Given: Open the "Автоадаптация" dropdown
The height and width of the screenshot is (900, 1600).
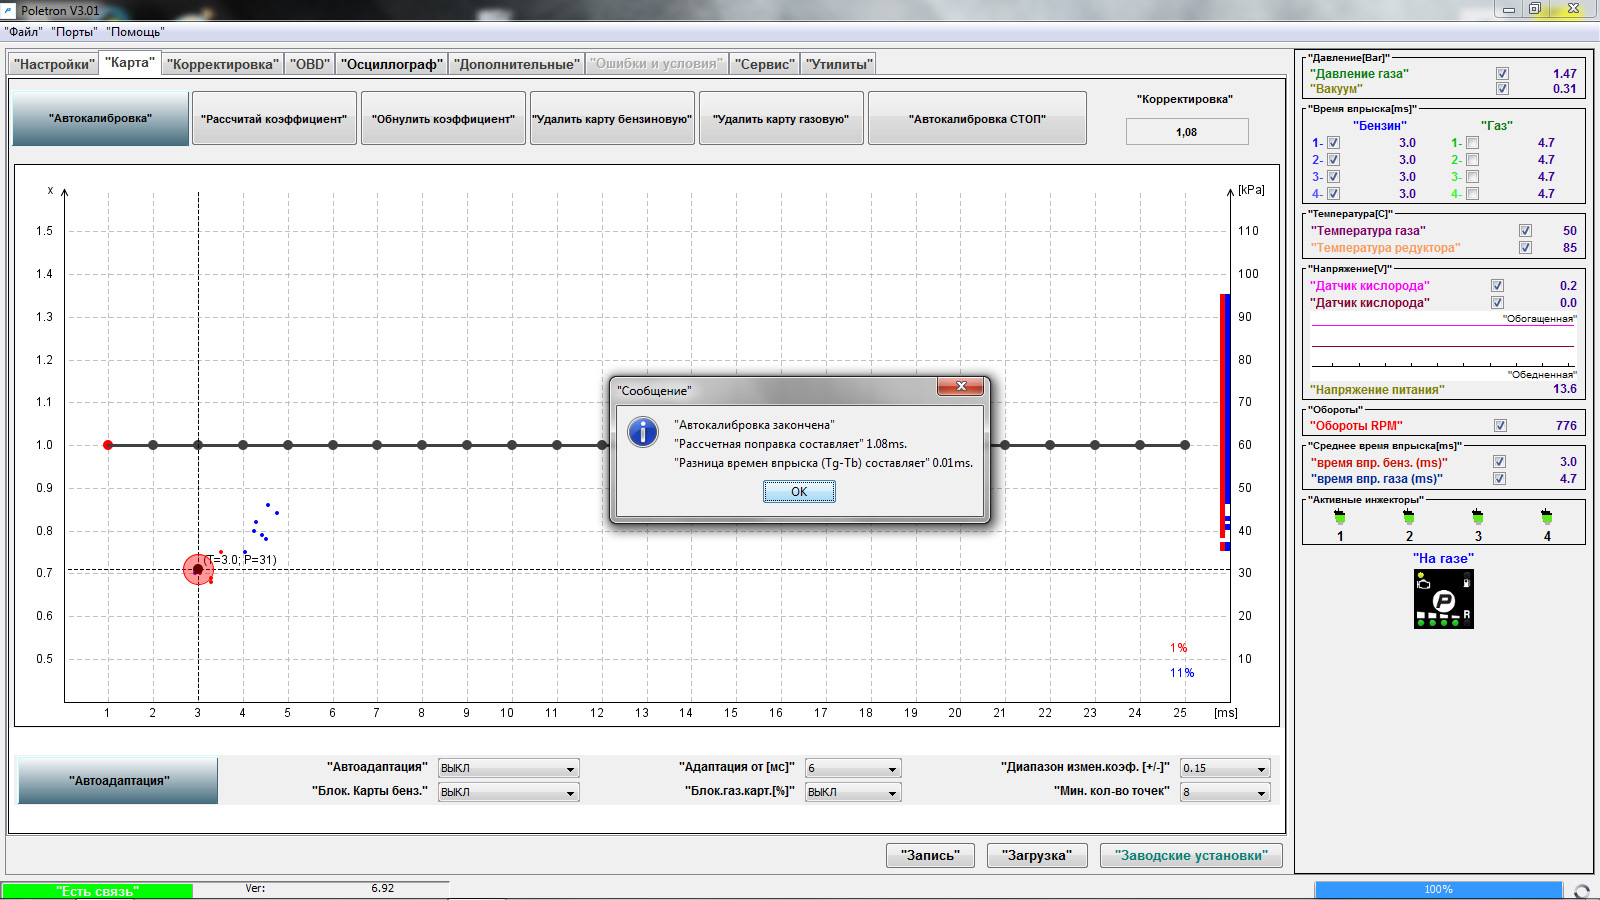Looking at the screenshot, I should [509, 768].
